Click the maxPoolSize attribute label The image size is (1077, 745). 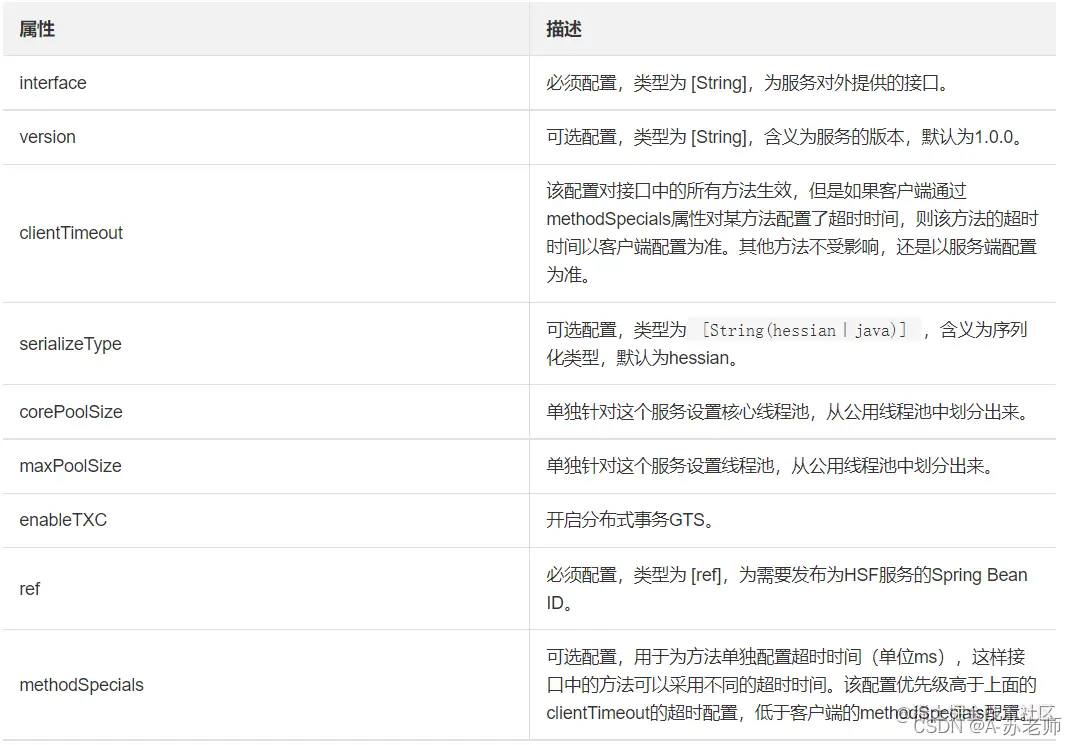click(x=70, y=466)
